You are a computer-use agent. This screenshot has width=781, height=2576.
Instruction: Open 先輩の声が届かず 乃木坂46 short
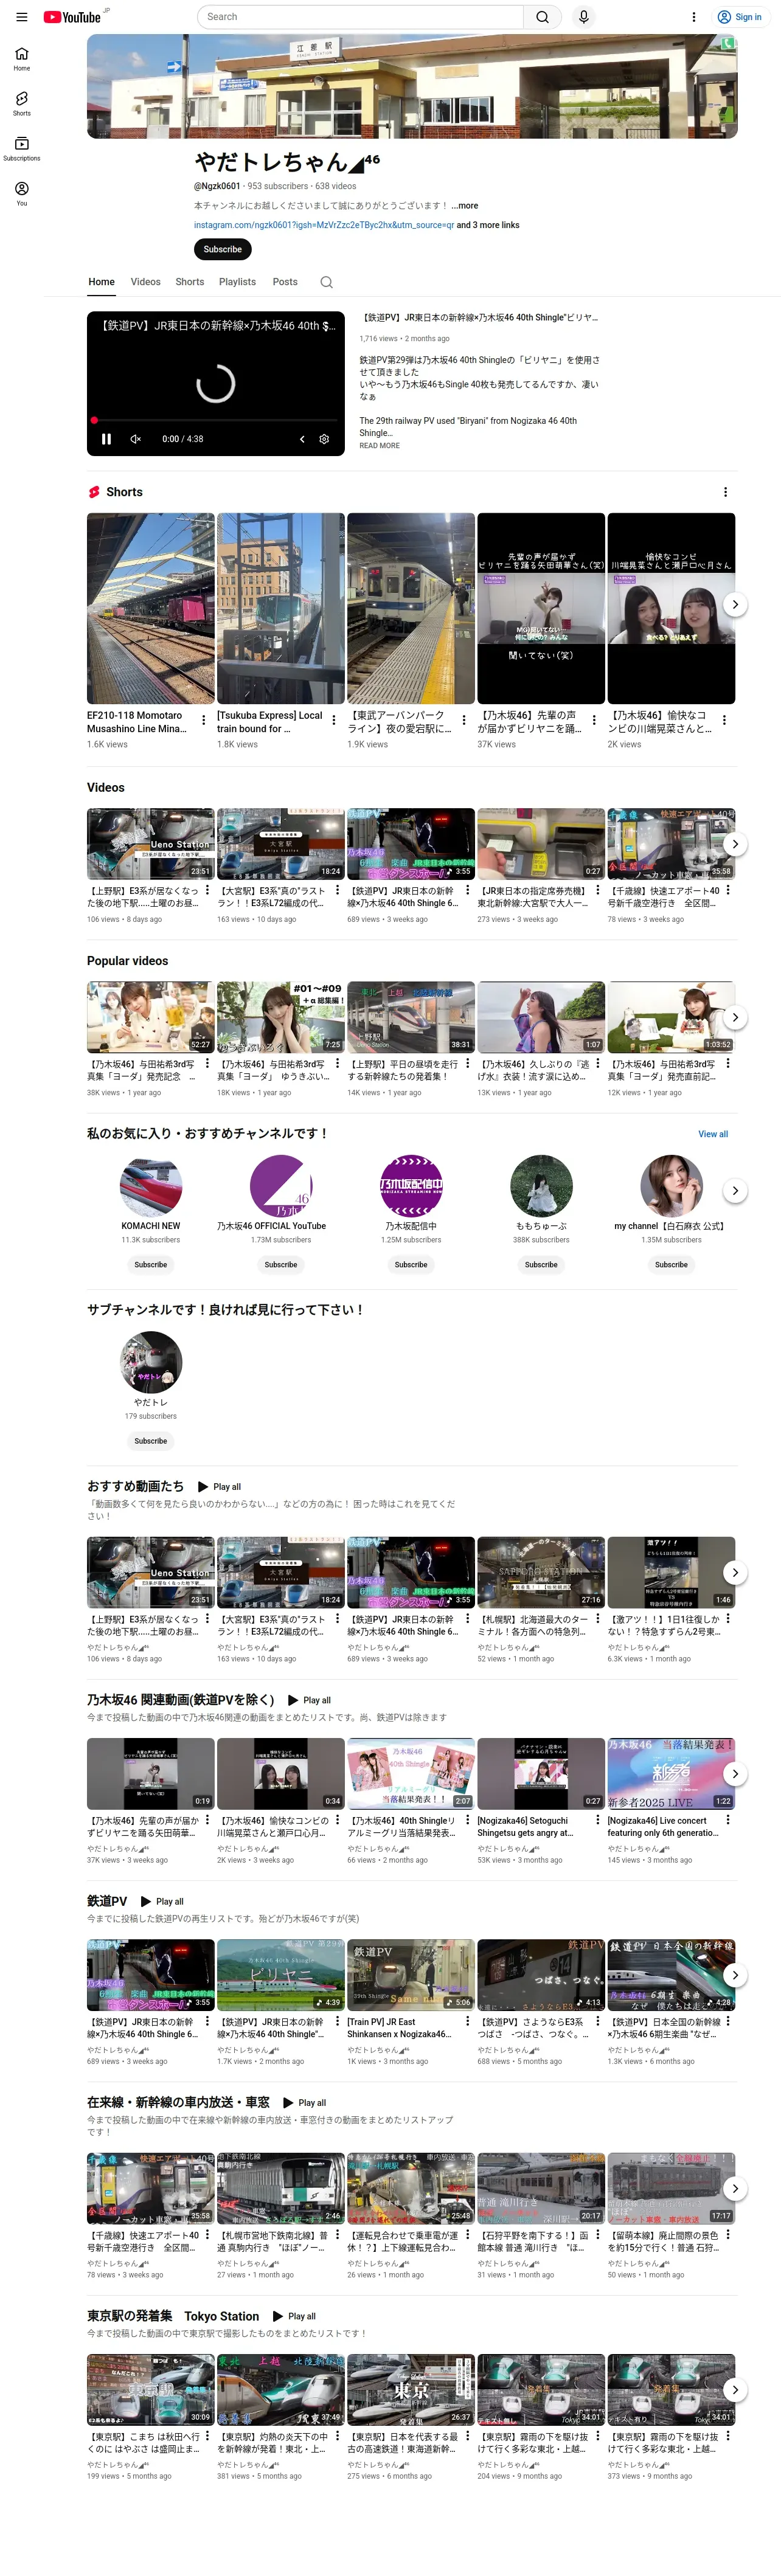point(541,608)
